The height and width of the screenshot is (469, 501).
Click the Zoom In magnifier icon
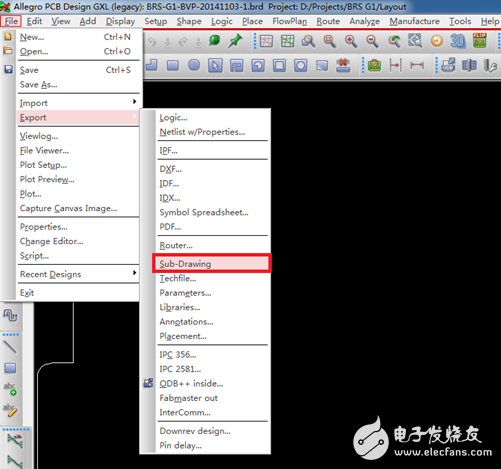click(351, 41)
